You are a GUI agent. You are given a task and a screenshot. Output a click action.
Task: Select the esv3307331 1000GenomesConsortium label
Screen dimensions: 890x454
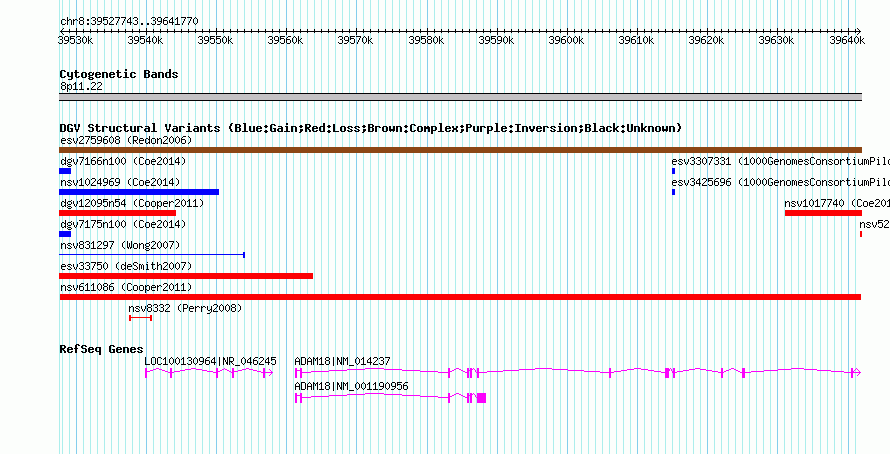tap(780, 161)
